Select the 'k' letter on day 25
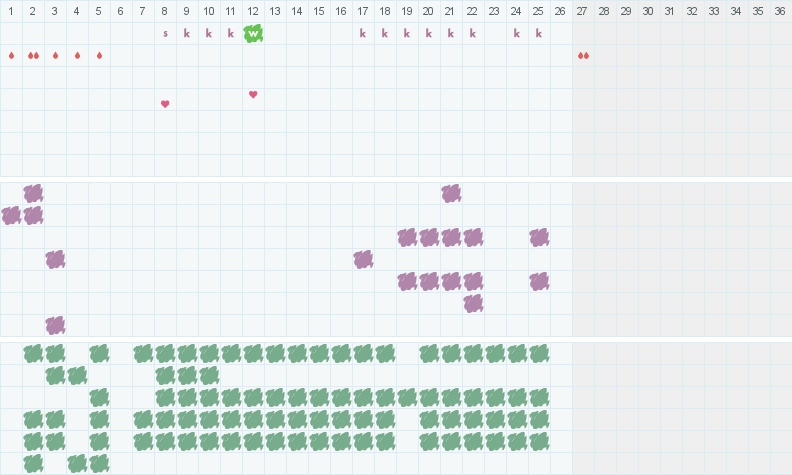 [539, 33]
